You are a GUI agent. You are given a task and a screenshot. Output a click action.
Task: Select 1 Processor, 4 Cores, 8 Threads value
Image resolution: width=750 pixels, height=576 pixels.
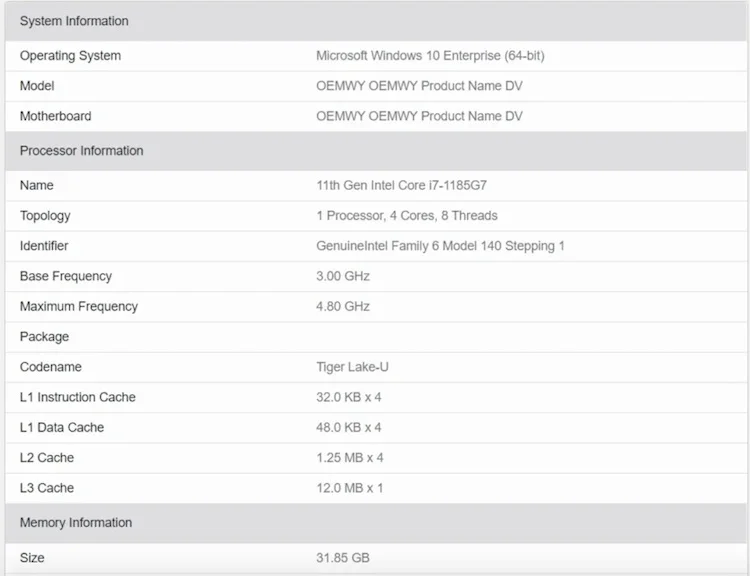tap(407, 216)
